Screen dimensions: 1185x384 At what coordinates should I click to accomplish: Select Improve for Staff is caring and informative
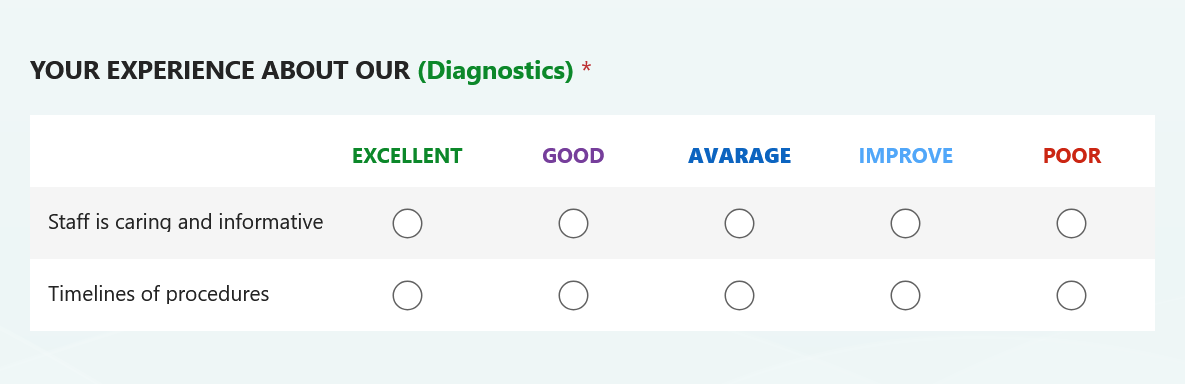pos(905,224)
